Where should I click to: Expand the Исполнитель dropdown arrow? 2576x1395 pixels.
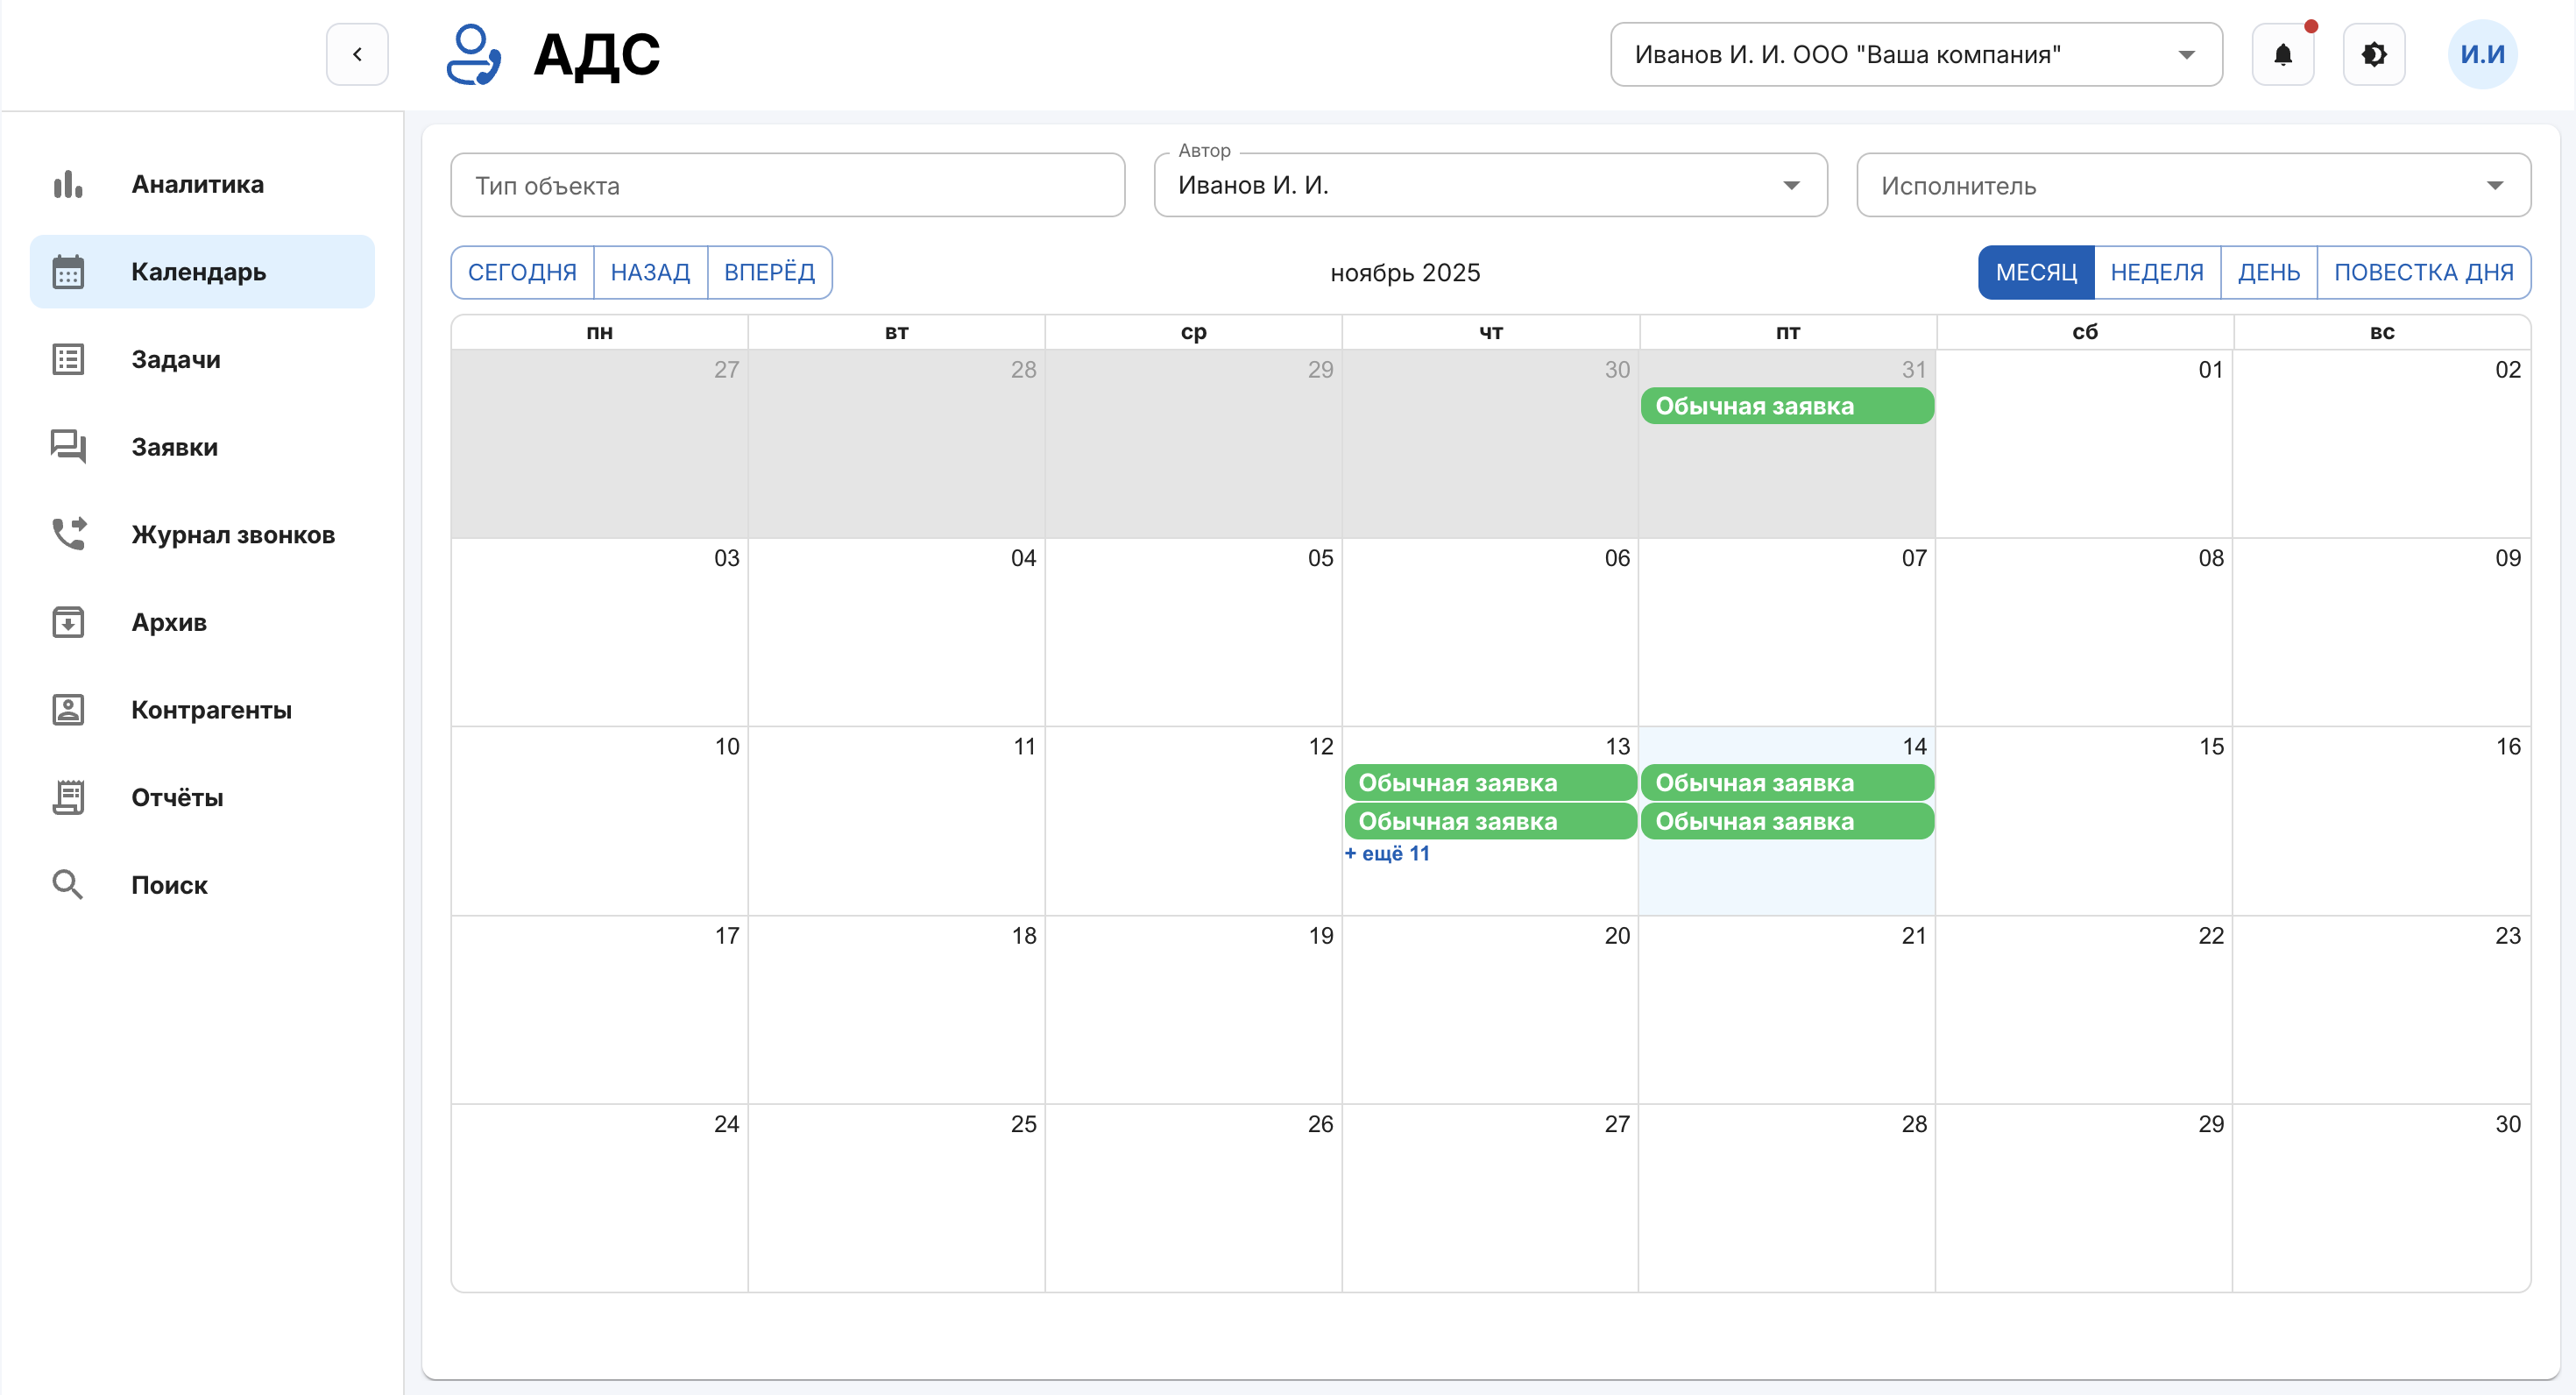[x=2495, y=185]
